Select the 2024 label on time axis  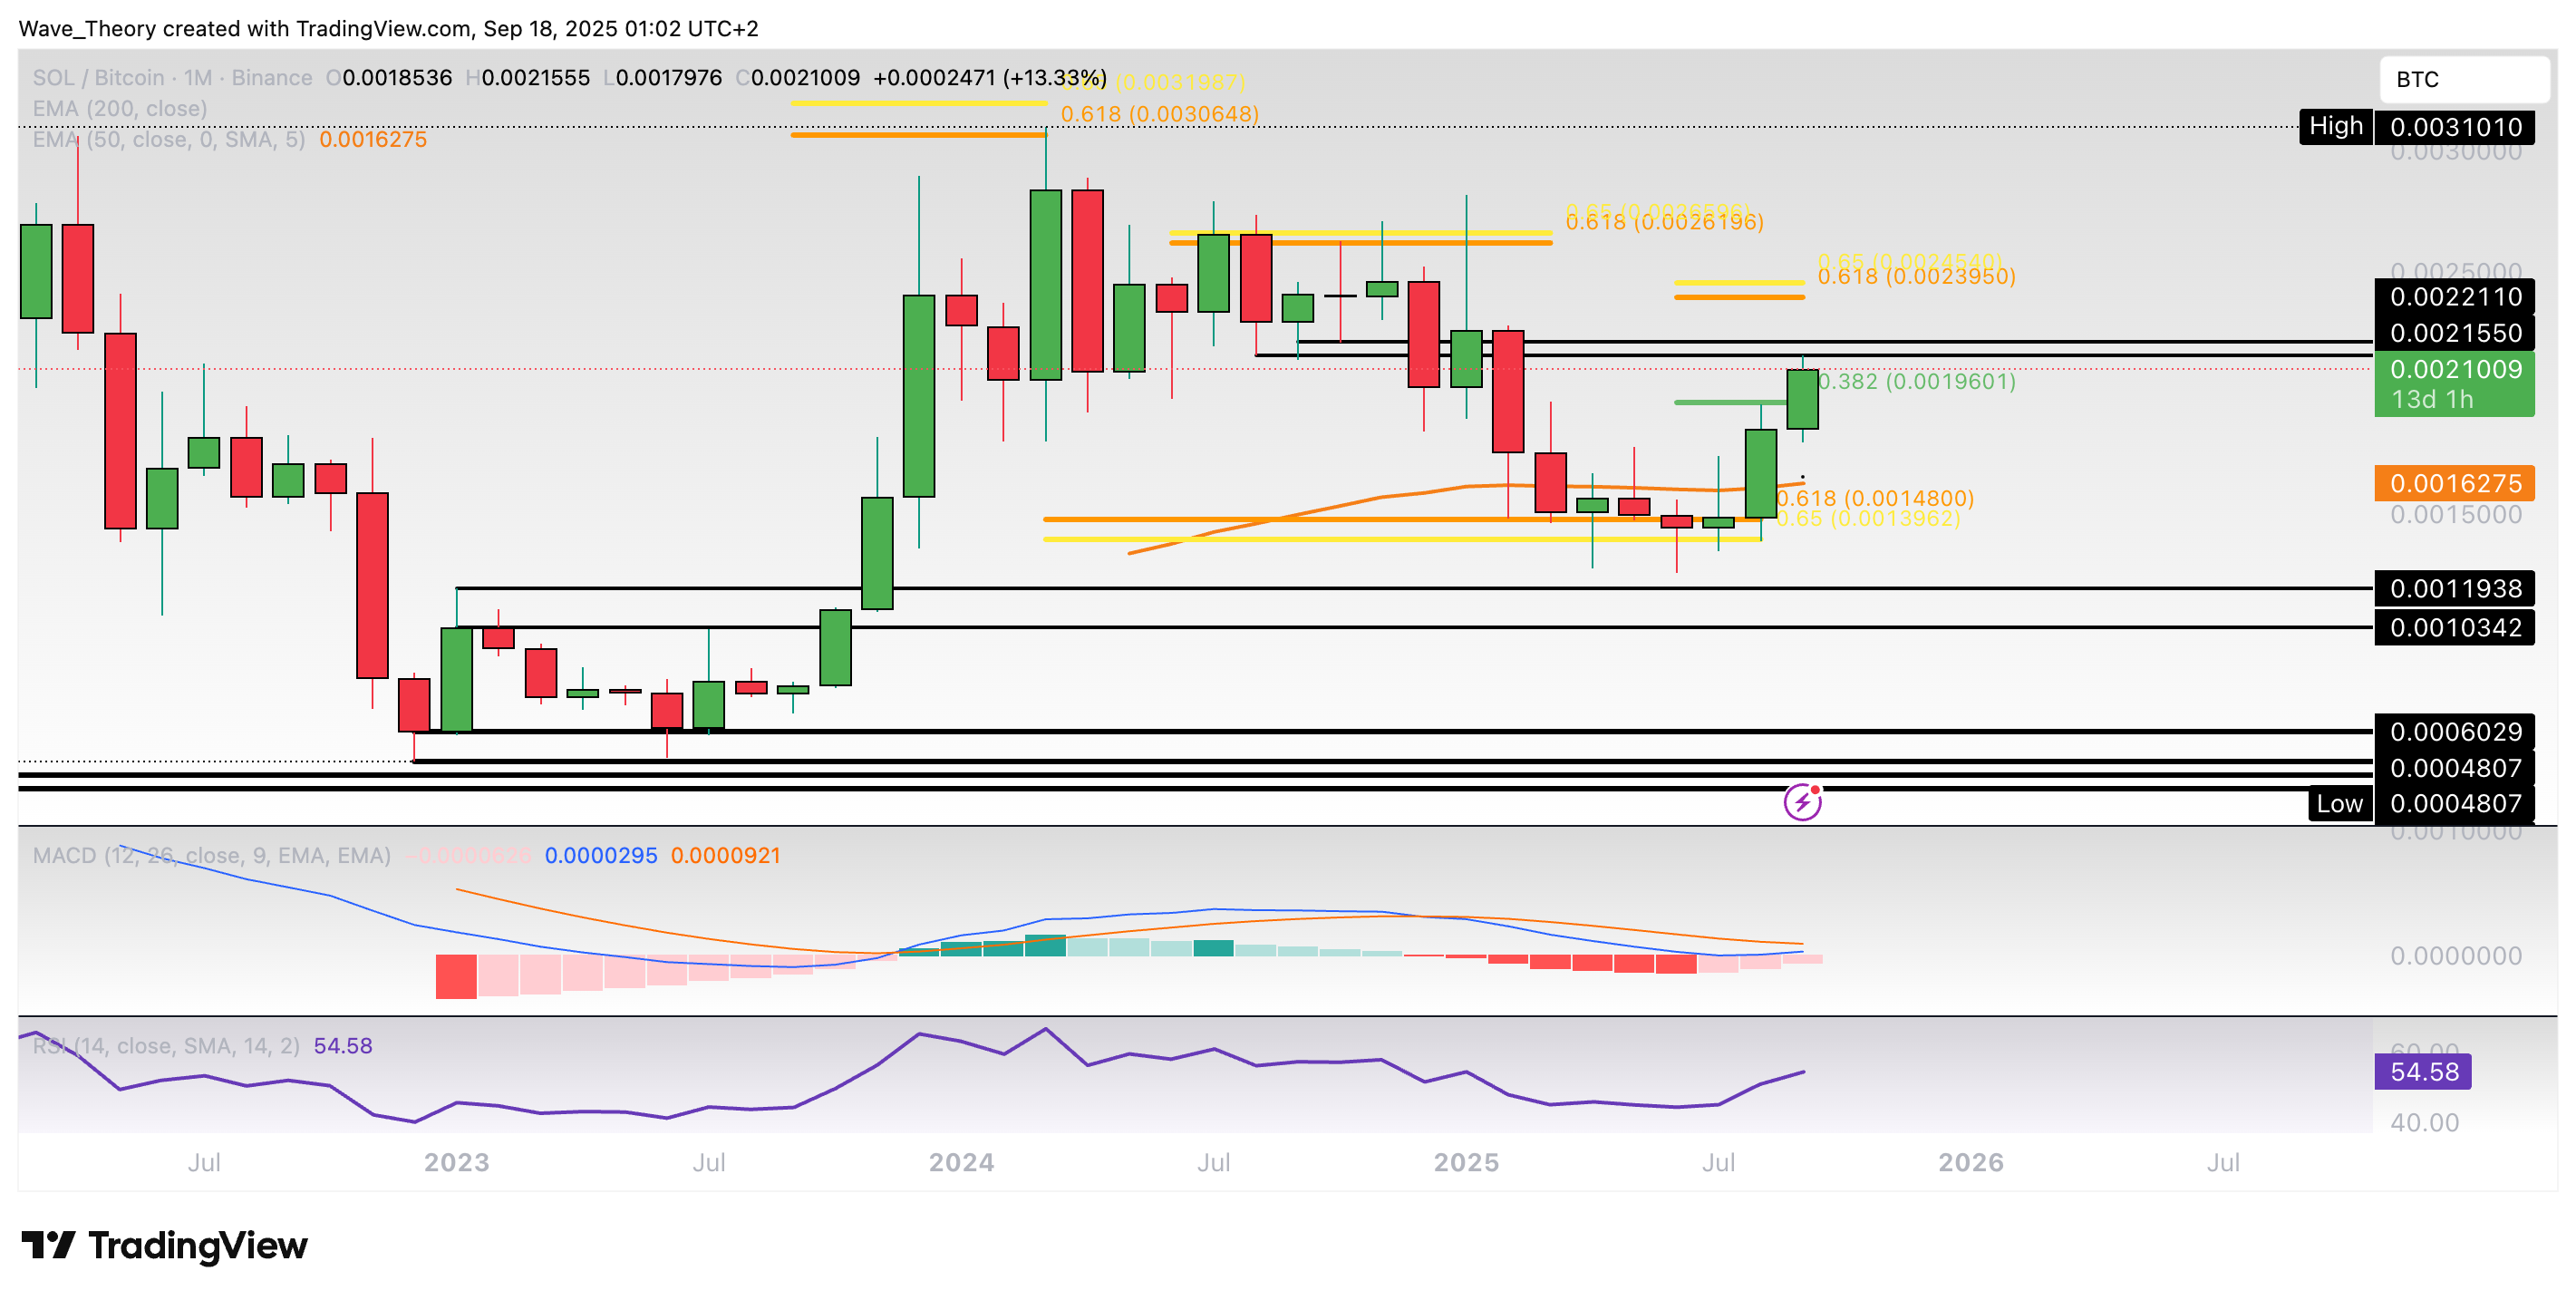click(x=961, y=1162)
